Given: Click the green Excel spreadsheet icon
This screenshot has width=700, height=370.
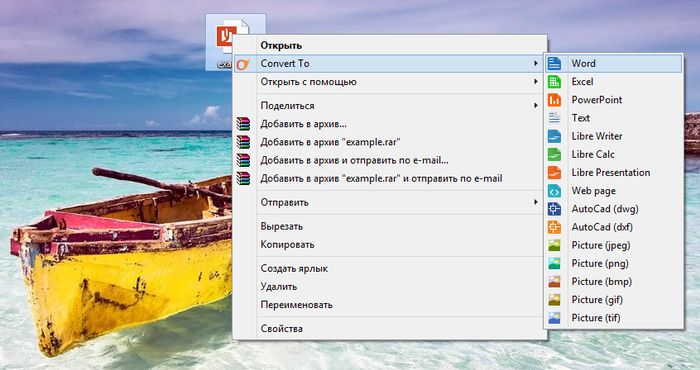Looking at the screenshot, I should 554,82.
